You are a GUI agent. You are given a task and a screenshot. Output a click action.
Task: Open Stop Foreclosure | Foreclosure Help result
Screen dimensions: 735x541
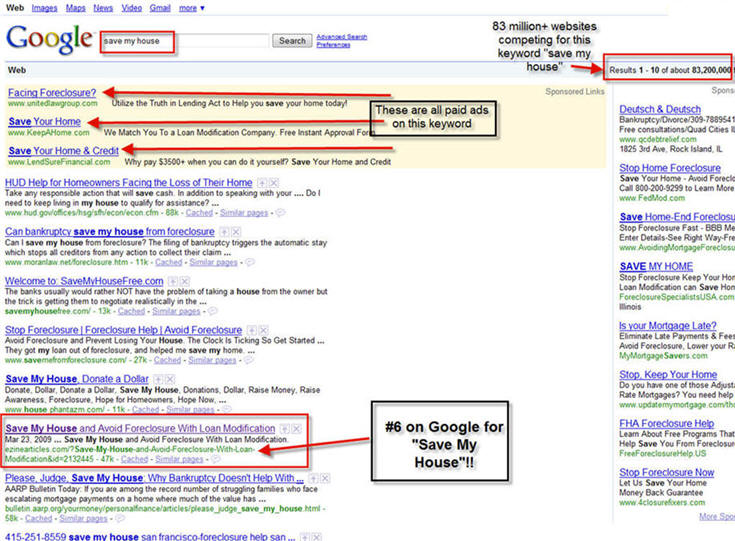[123, 330]
